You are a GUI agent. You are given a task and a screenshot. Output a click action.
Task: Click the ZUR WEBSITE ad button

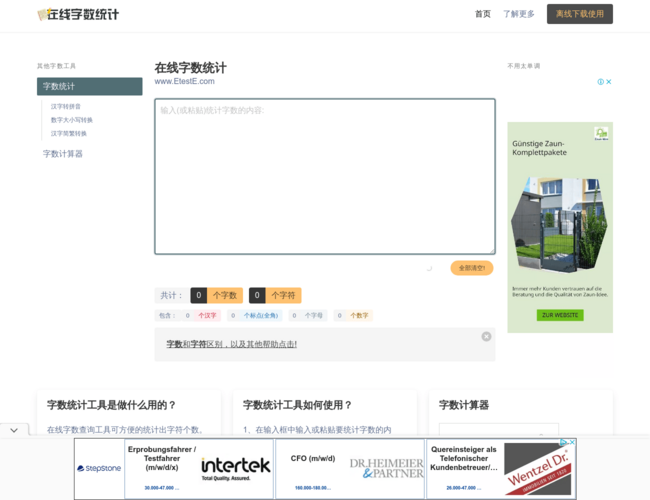[559, 315]
